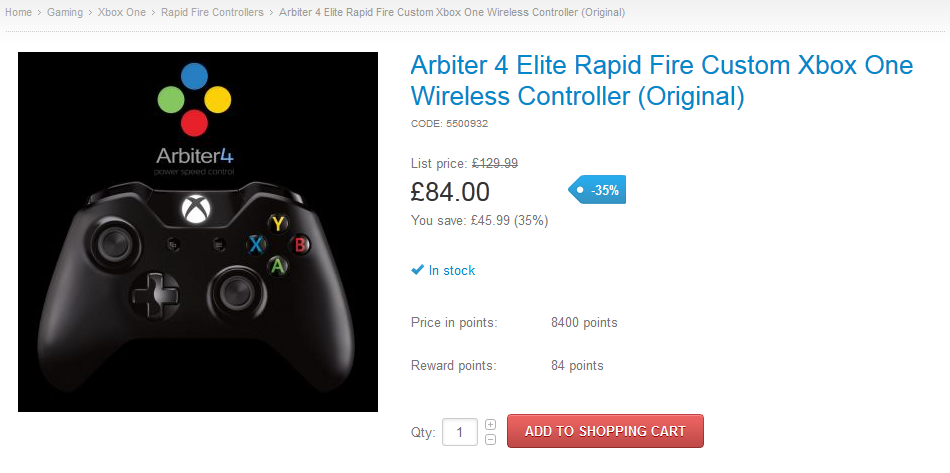The height and width of the screenshot is (473, 950).
Task: Click the blue circle in the Arbiter4 logo
Action: click(x=195, y=76)
